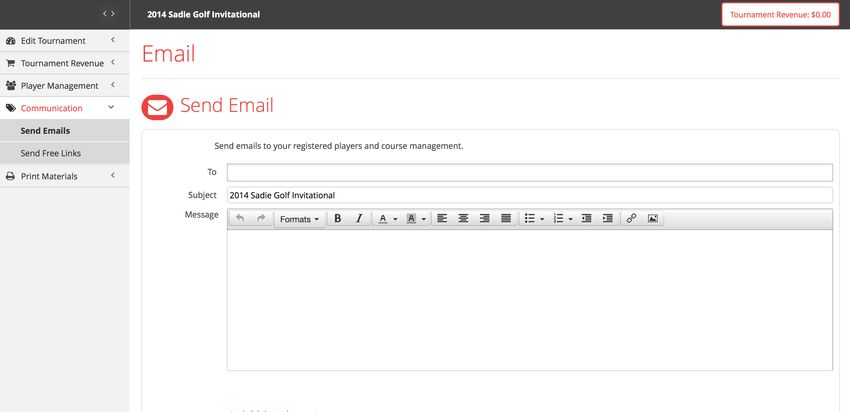Insert a bullet list
Viewport: 850px width, 412px height.
(530, 218)
